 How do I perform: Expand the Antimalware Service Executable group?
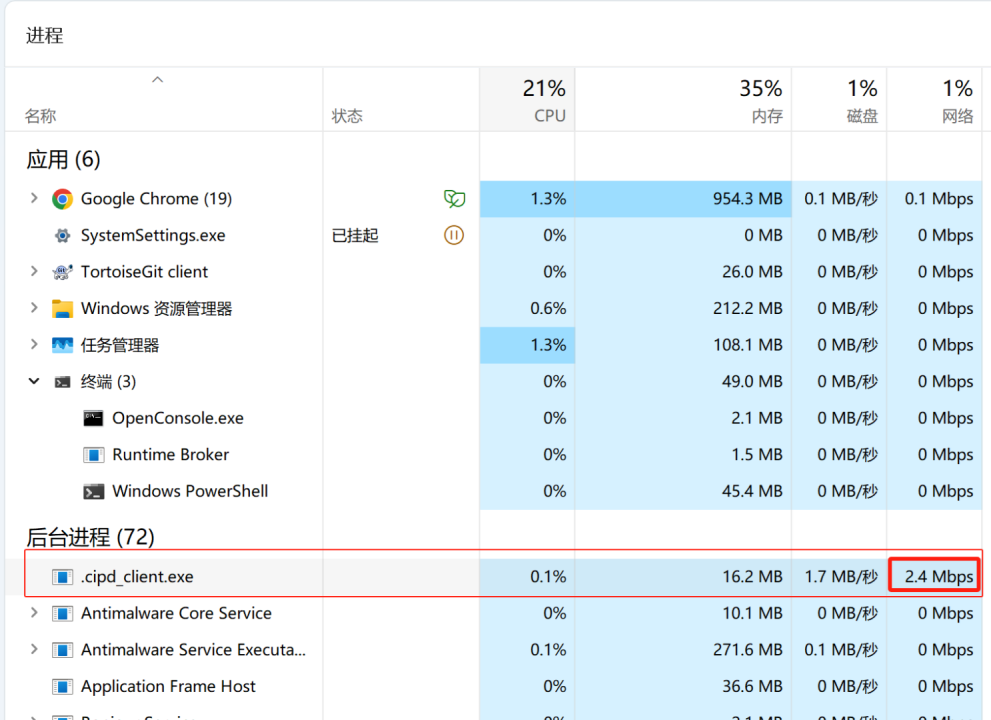[x=33, y=649]
